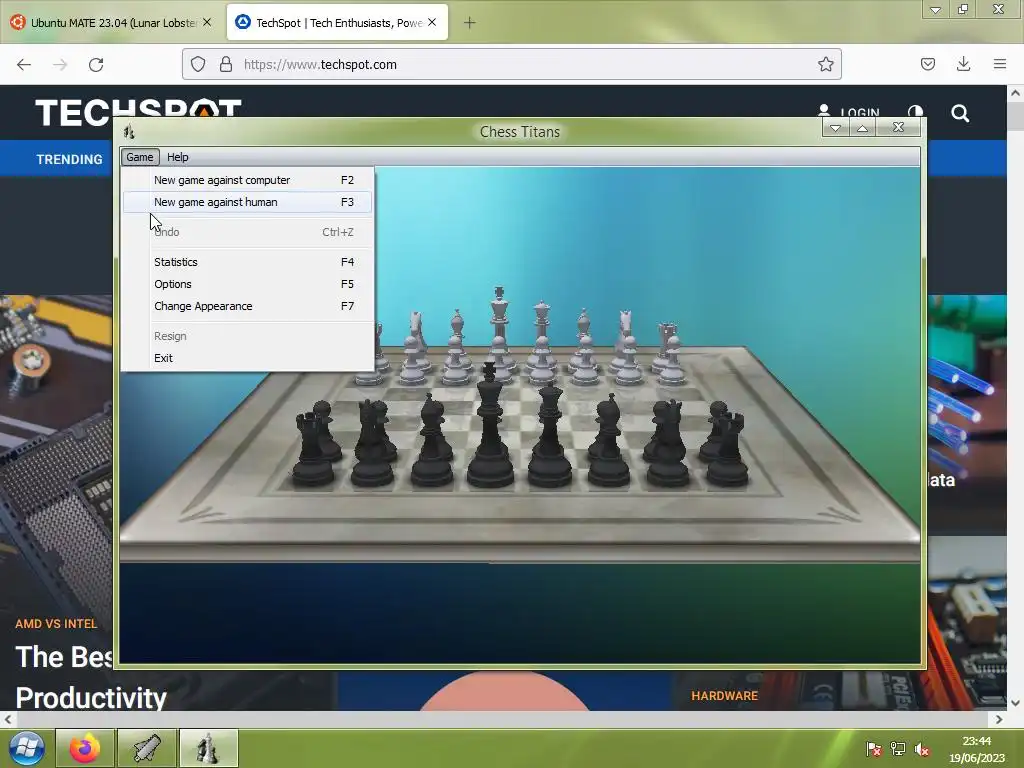This screenshot has height=768, width=1024.
Task: Go back with Firefox back arrow
Action: [24, 65]
